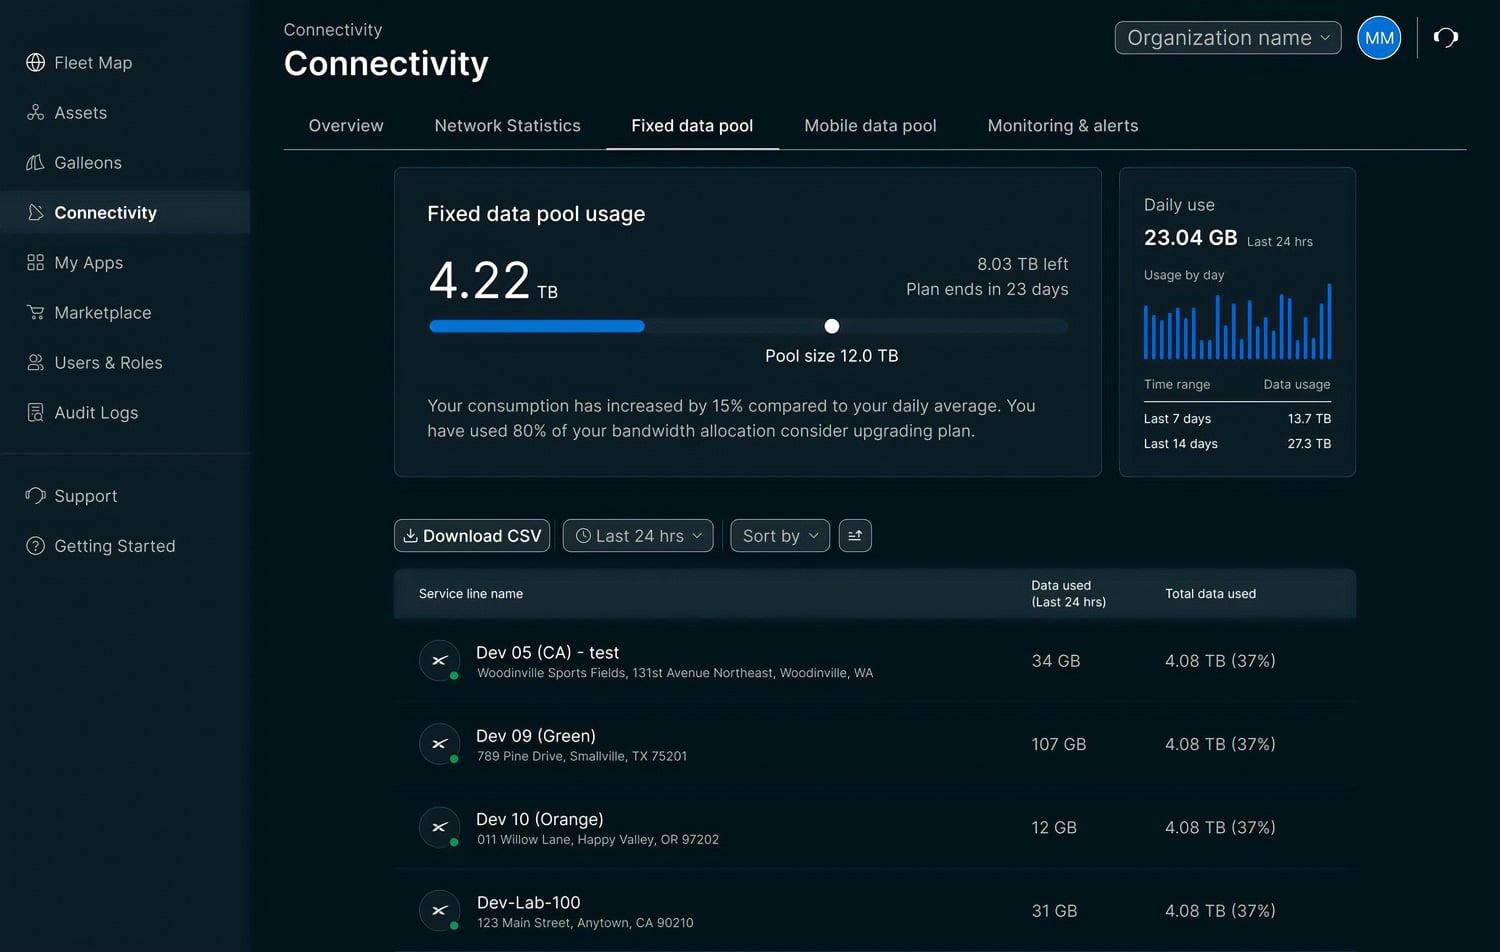Go to Fleet Map in sidebar
This screenshot has width=1500, height=952.
point(93,63)
